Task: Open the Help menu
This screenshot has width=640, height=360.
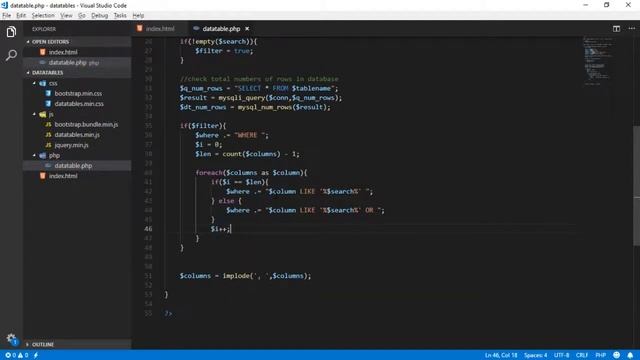Action: [x=138, y=16]
